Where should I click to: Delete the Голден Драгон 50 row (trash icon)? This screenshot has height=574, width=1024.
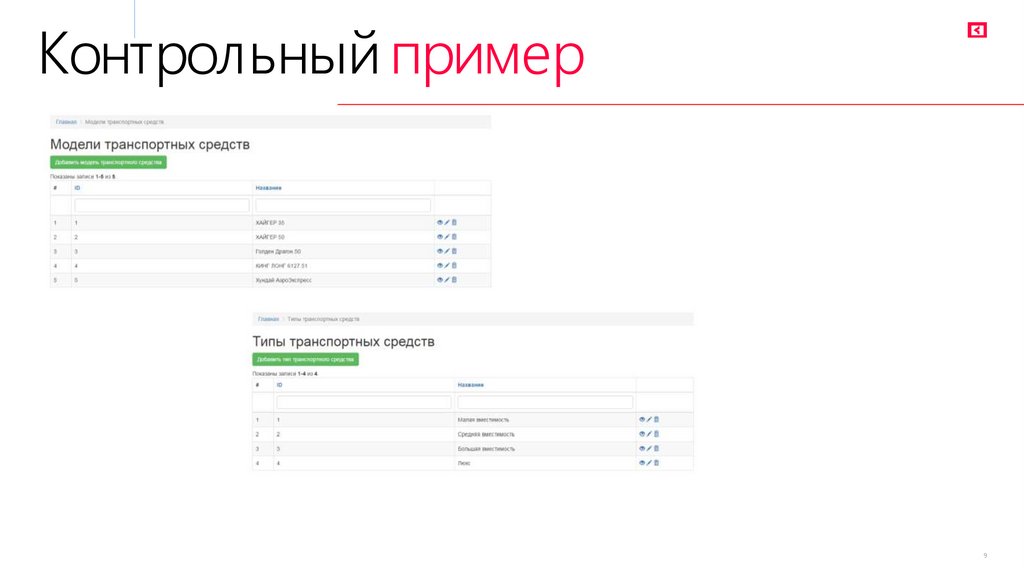click(455, 251)
